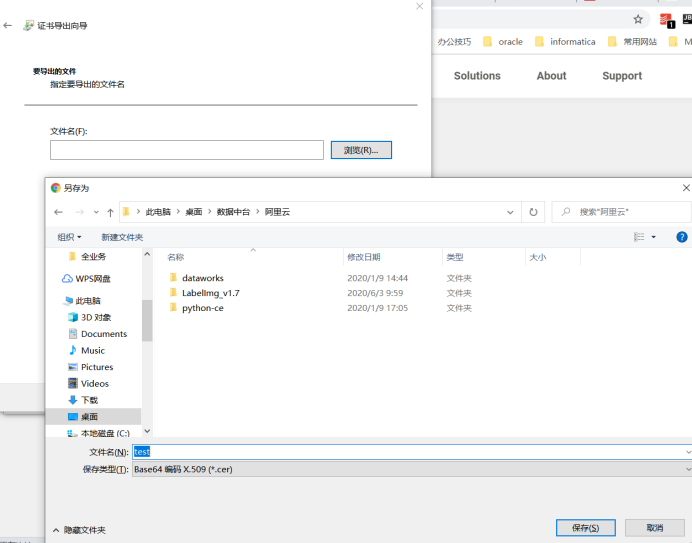The width and height of the screenshot is (692, 543).
Task: Open help with blue question mark icon
Action: point(681,237)
